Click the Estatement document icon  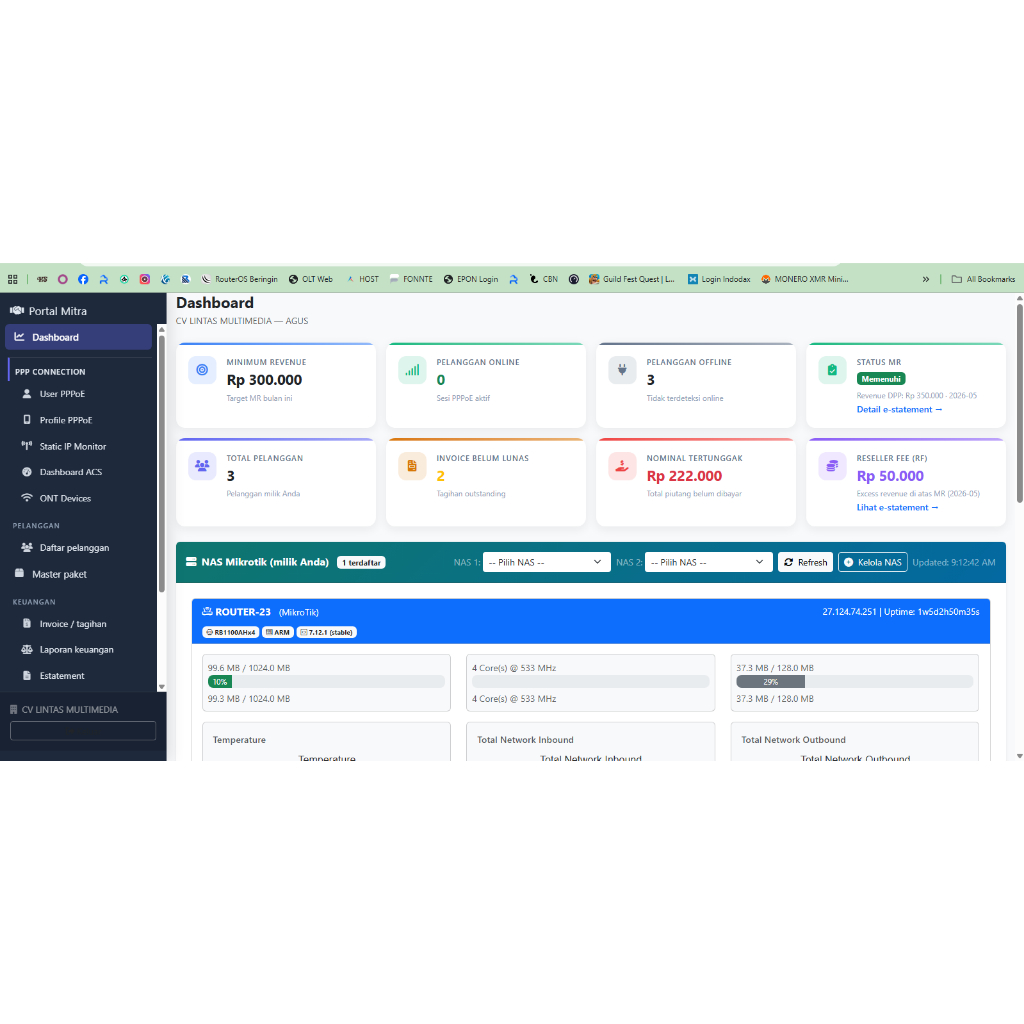click(x=27, y=675)
